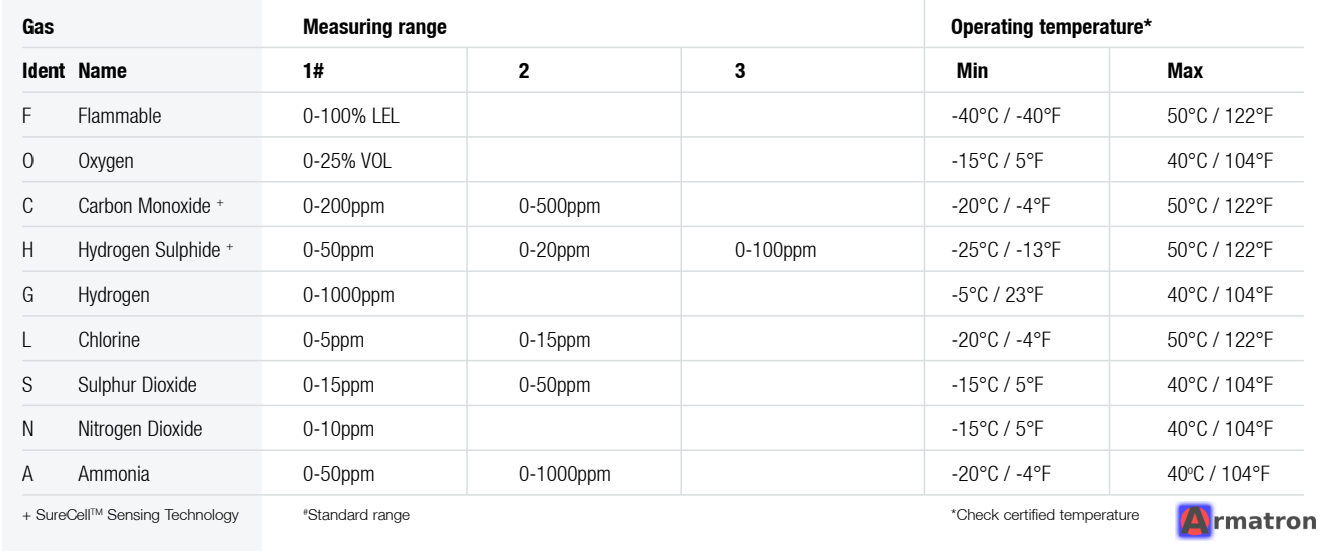Click the Standard range footnote text
This screenshot has width=1327, height=551.
pyautogui.click(x=356, y=515)
